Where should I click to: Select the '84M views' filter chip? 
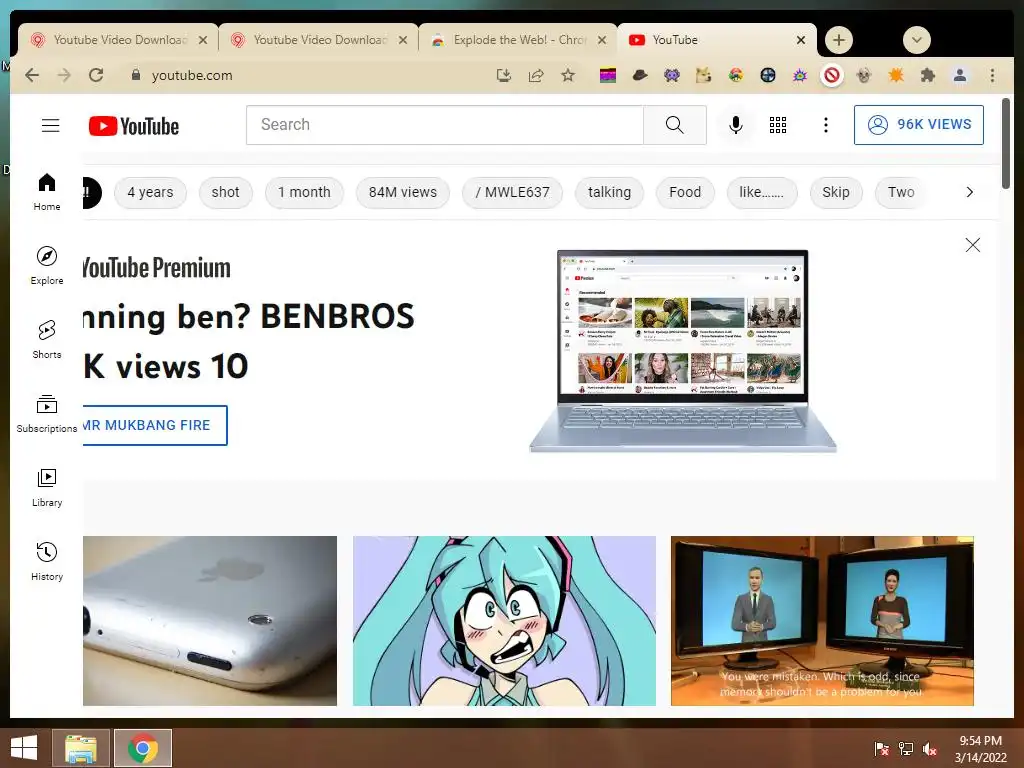[402, 192]
